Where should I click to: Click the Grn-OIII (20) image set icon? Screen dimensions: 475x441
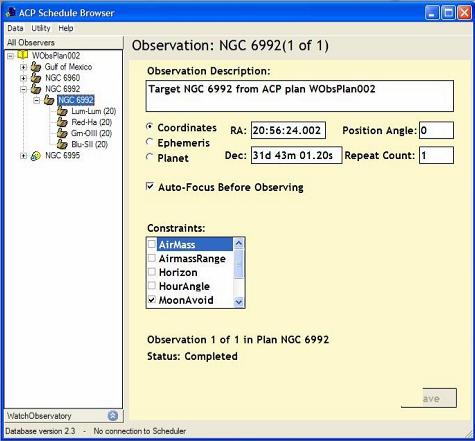click(62, 133)
